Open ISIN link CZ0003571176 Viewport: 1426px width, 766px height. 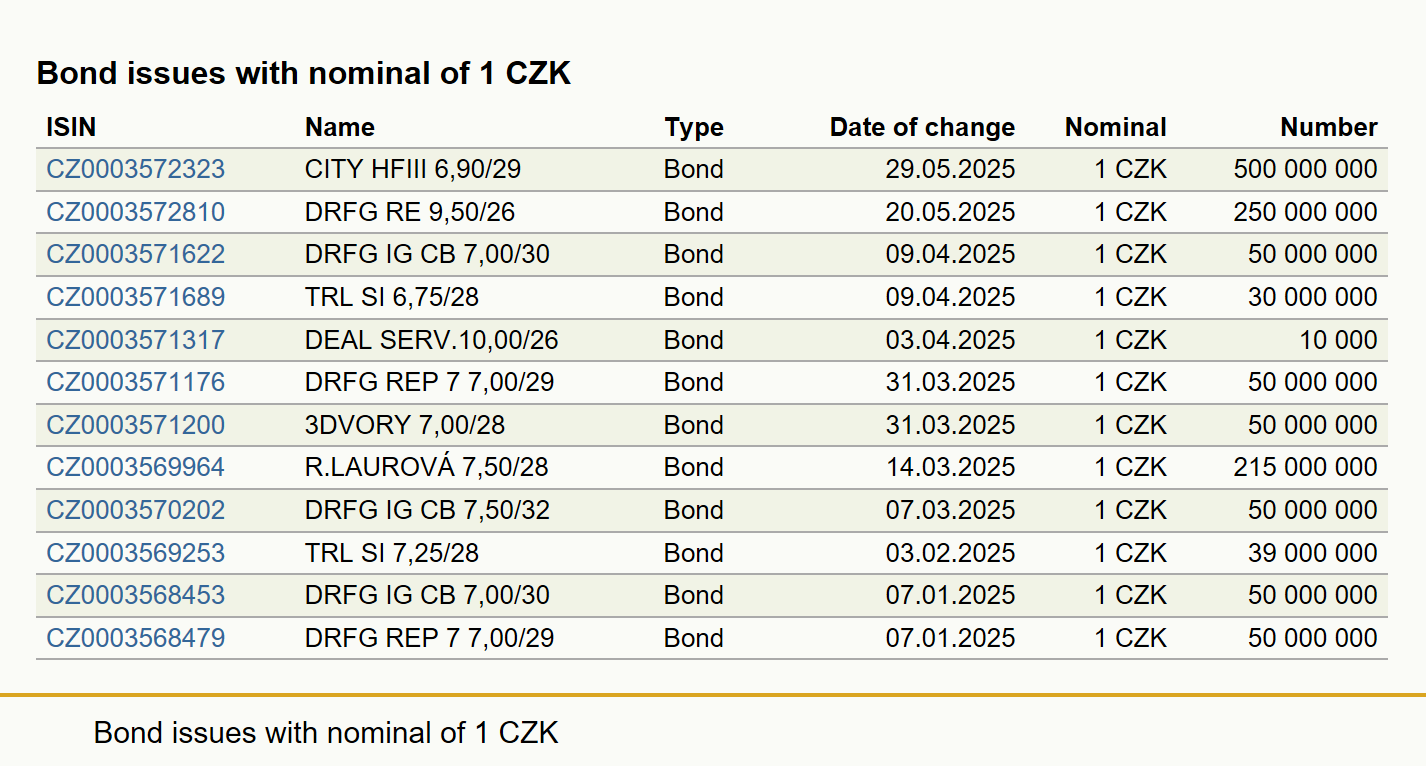point(136,382)
